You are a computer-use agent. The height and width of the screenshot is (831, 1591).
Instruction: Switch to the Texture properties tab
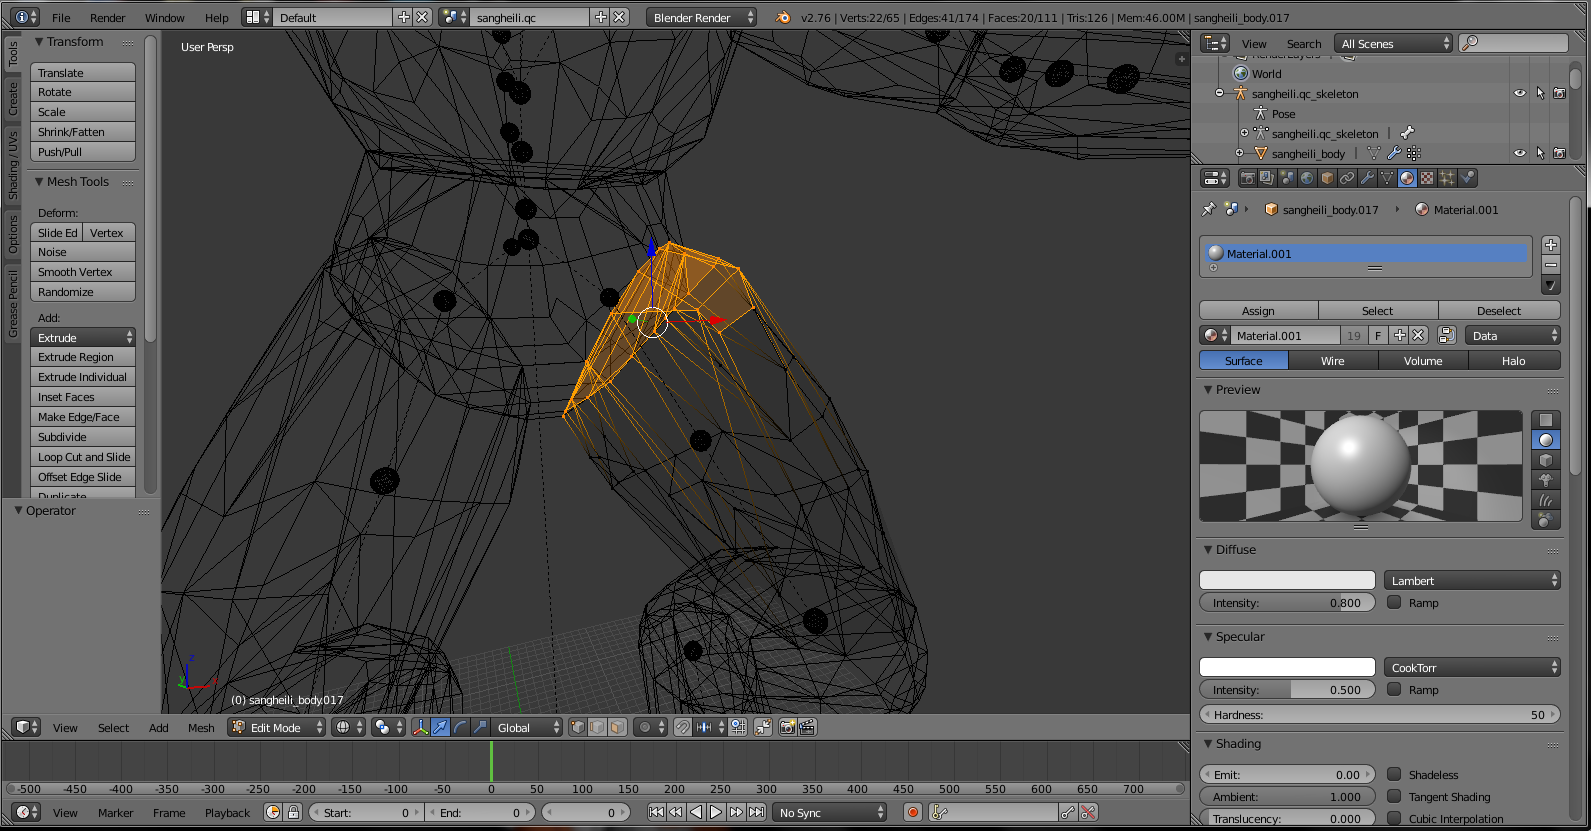(1427, 178)
